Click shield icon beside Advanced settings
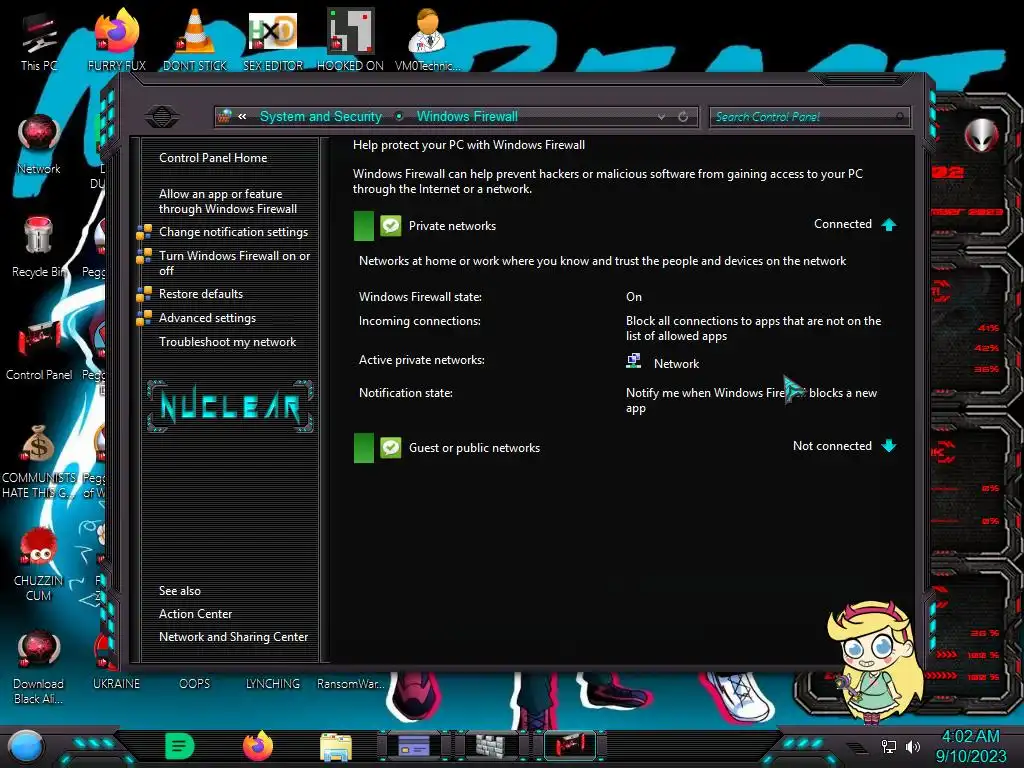Screen dimensions: 1024x768 click(x=144, y=318)
